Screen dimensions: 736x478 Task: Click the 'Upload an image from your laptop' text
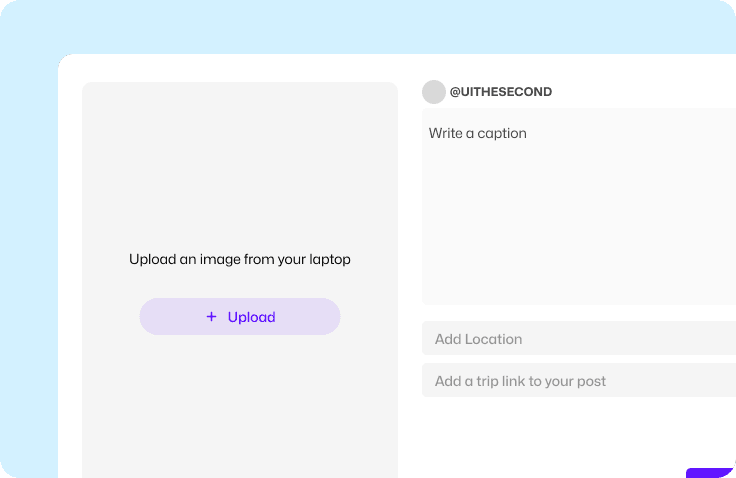click(x=240, y=259)
